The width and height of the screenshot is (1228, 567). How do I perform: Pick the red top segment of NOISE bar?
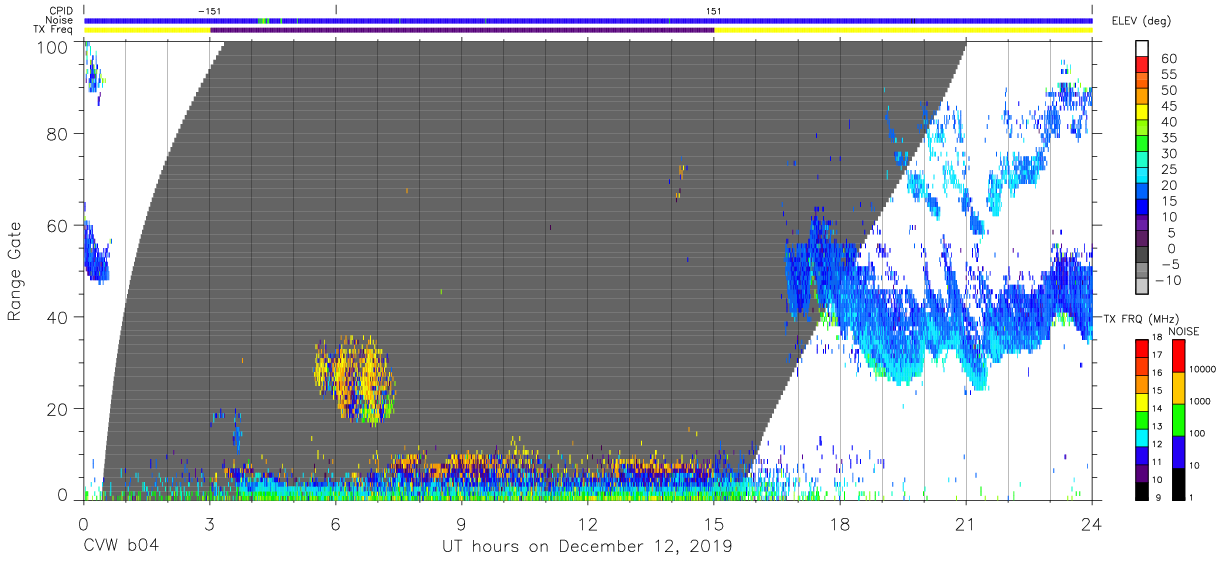(1177, 356)
